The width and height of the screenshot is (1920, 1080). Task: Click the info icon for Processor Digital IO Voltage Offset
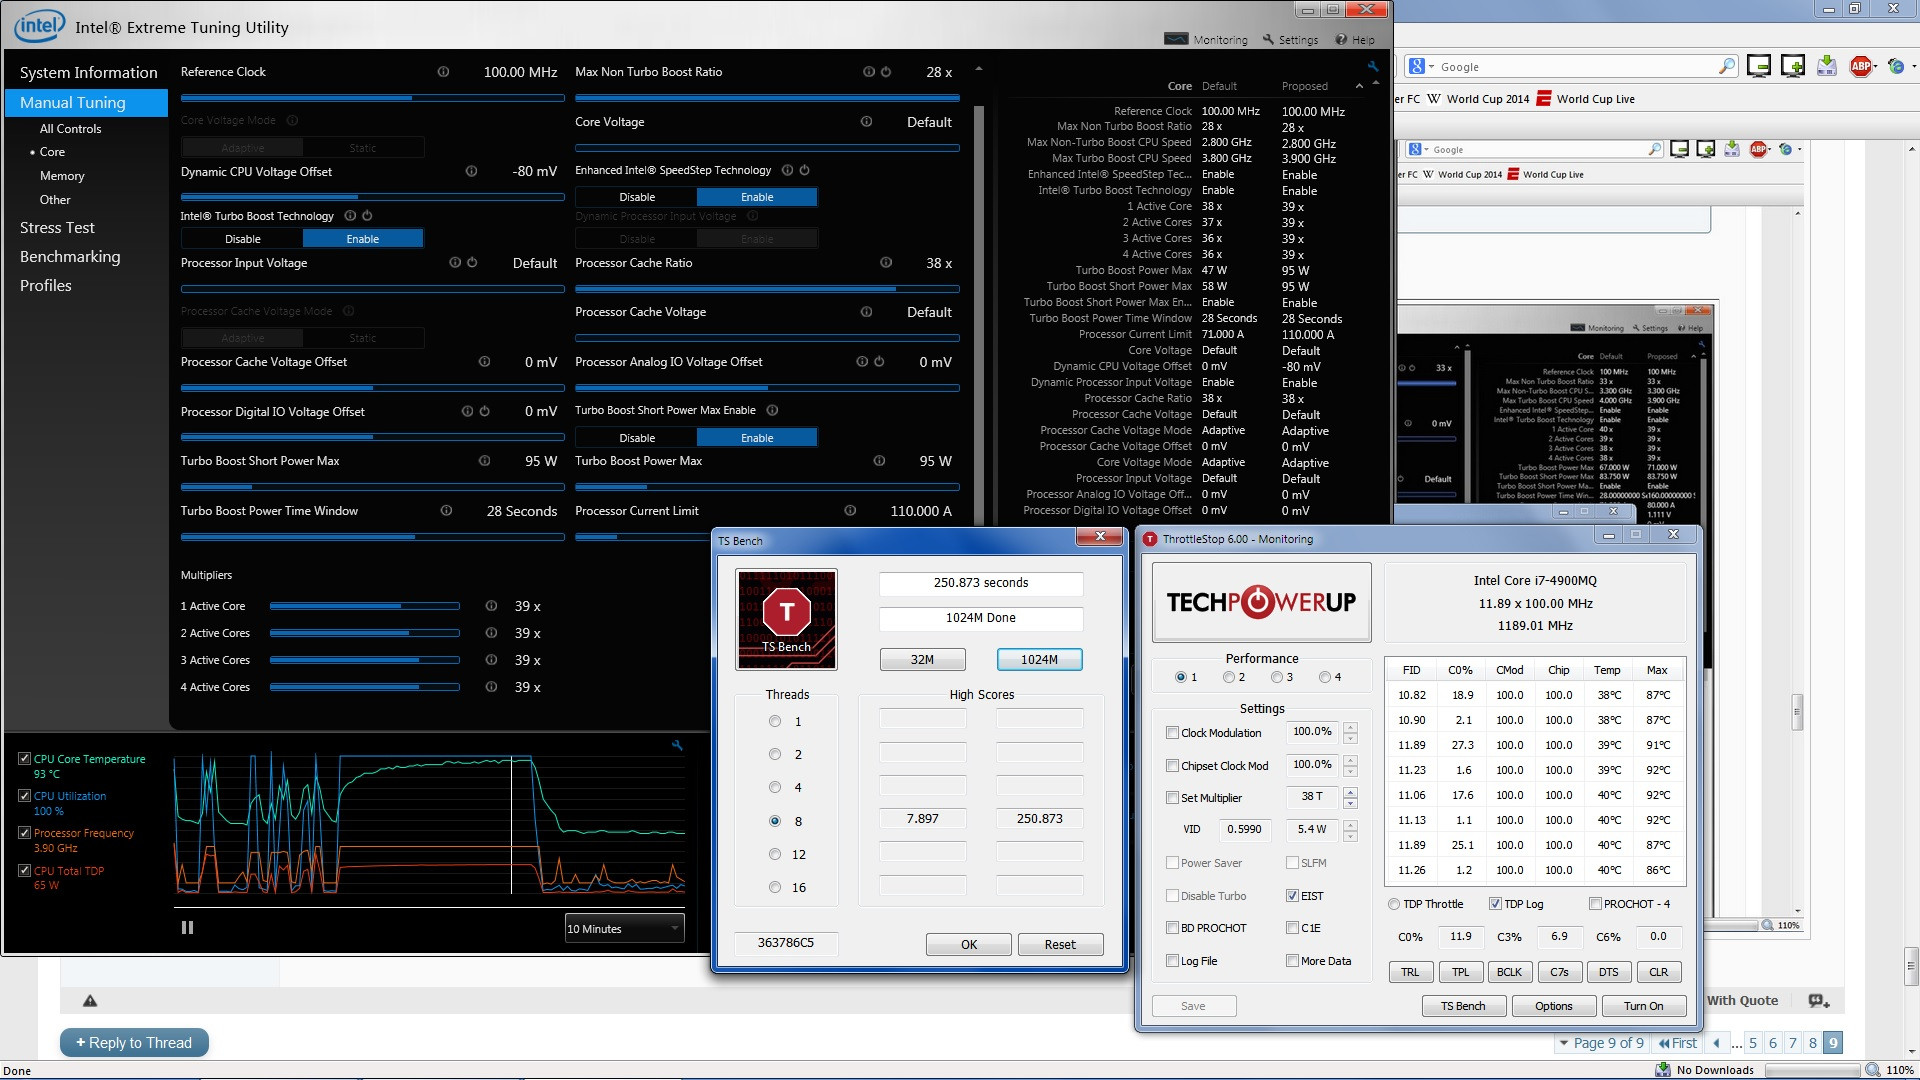point(467,412)
